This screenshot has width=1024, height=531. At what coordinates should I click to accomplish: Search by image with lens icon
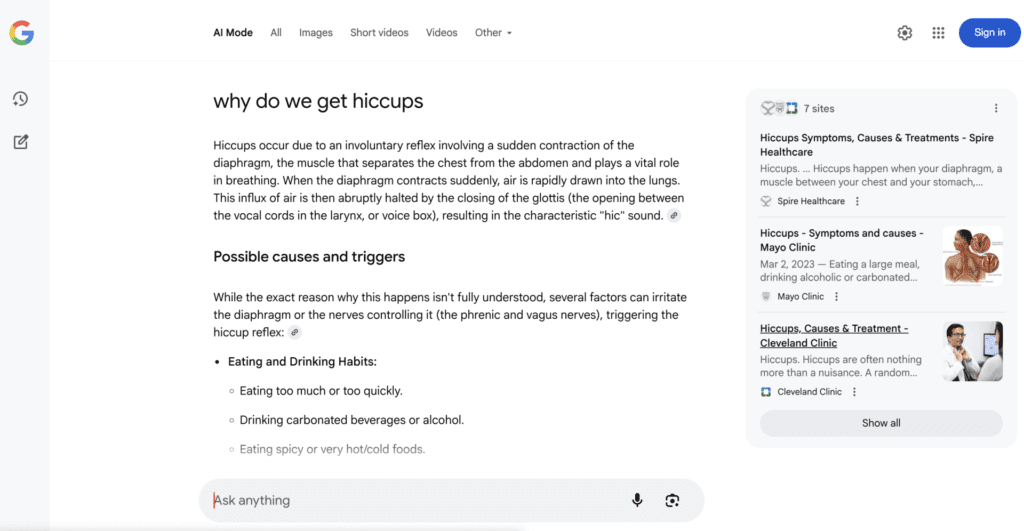click(672, 500)
